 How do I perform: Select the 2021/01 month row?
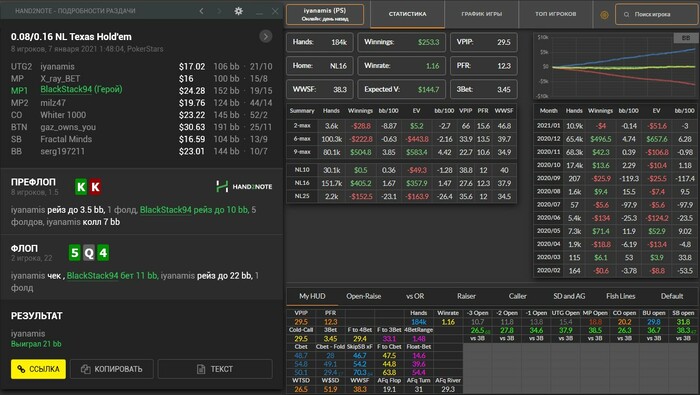pyautogui.click(x=615, y=126)
